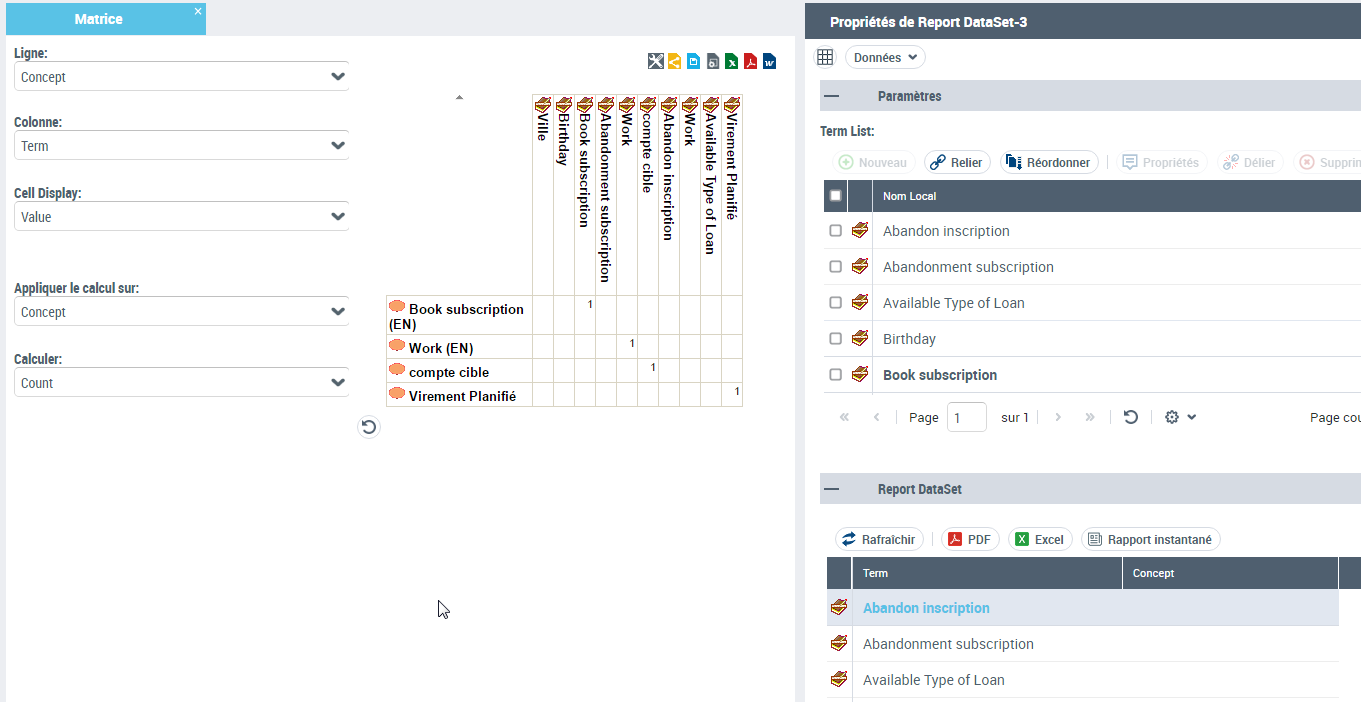Export matrix with red PDF icon

click(x=750, y=62)
